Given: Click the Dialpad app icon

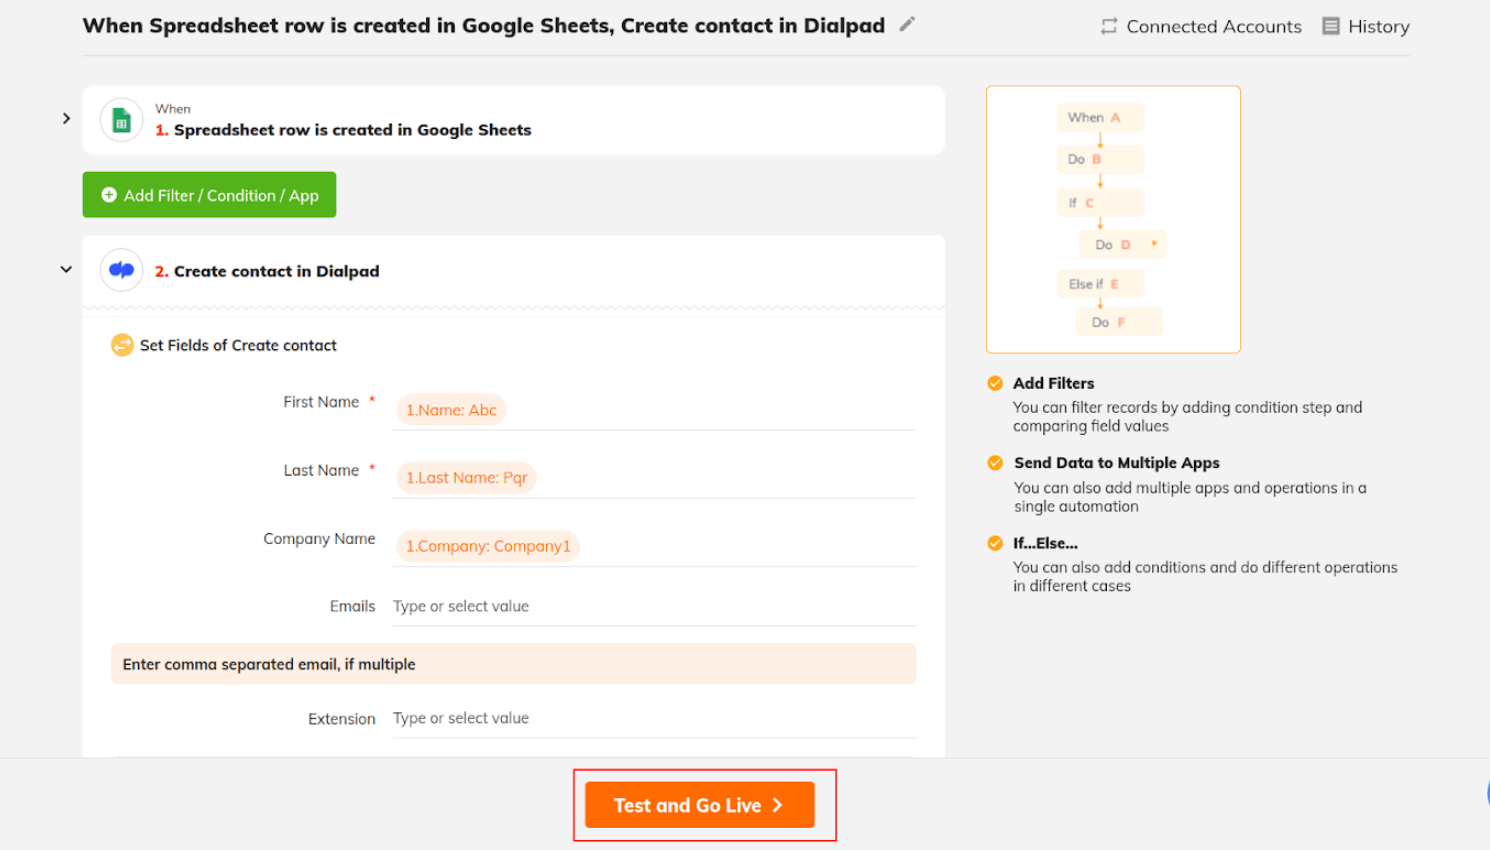Looking at the screenshot, I should tap(122, 270).
